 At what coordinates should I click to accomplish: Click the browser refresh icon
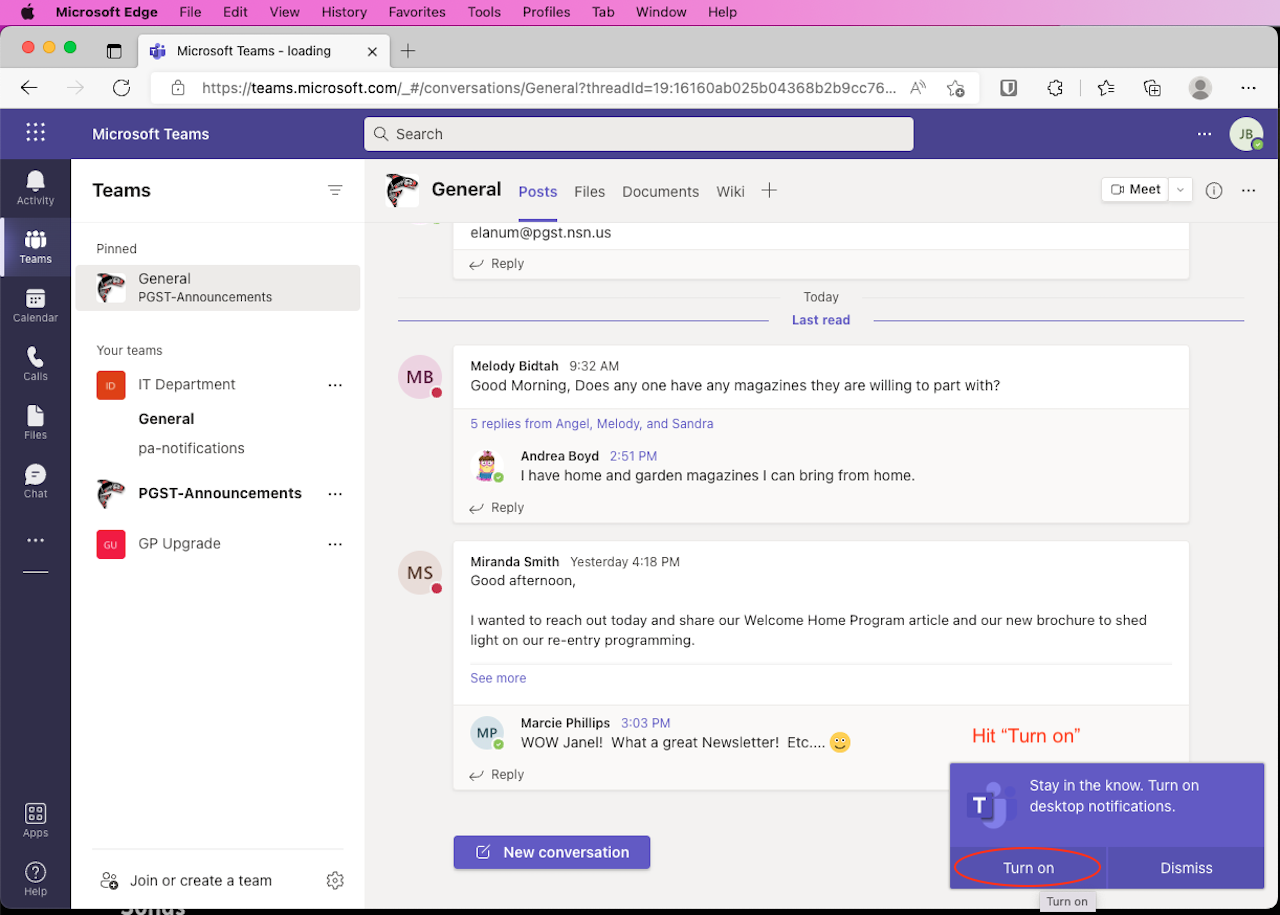coord(121,88)
